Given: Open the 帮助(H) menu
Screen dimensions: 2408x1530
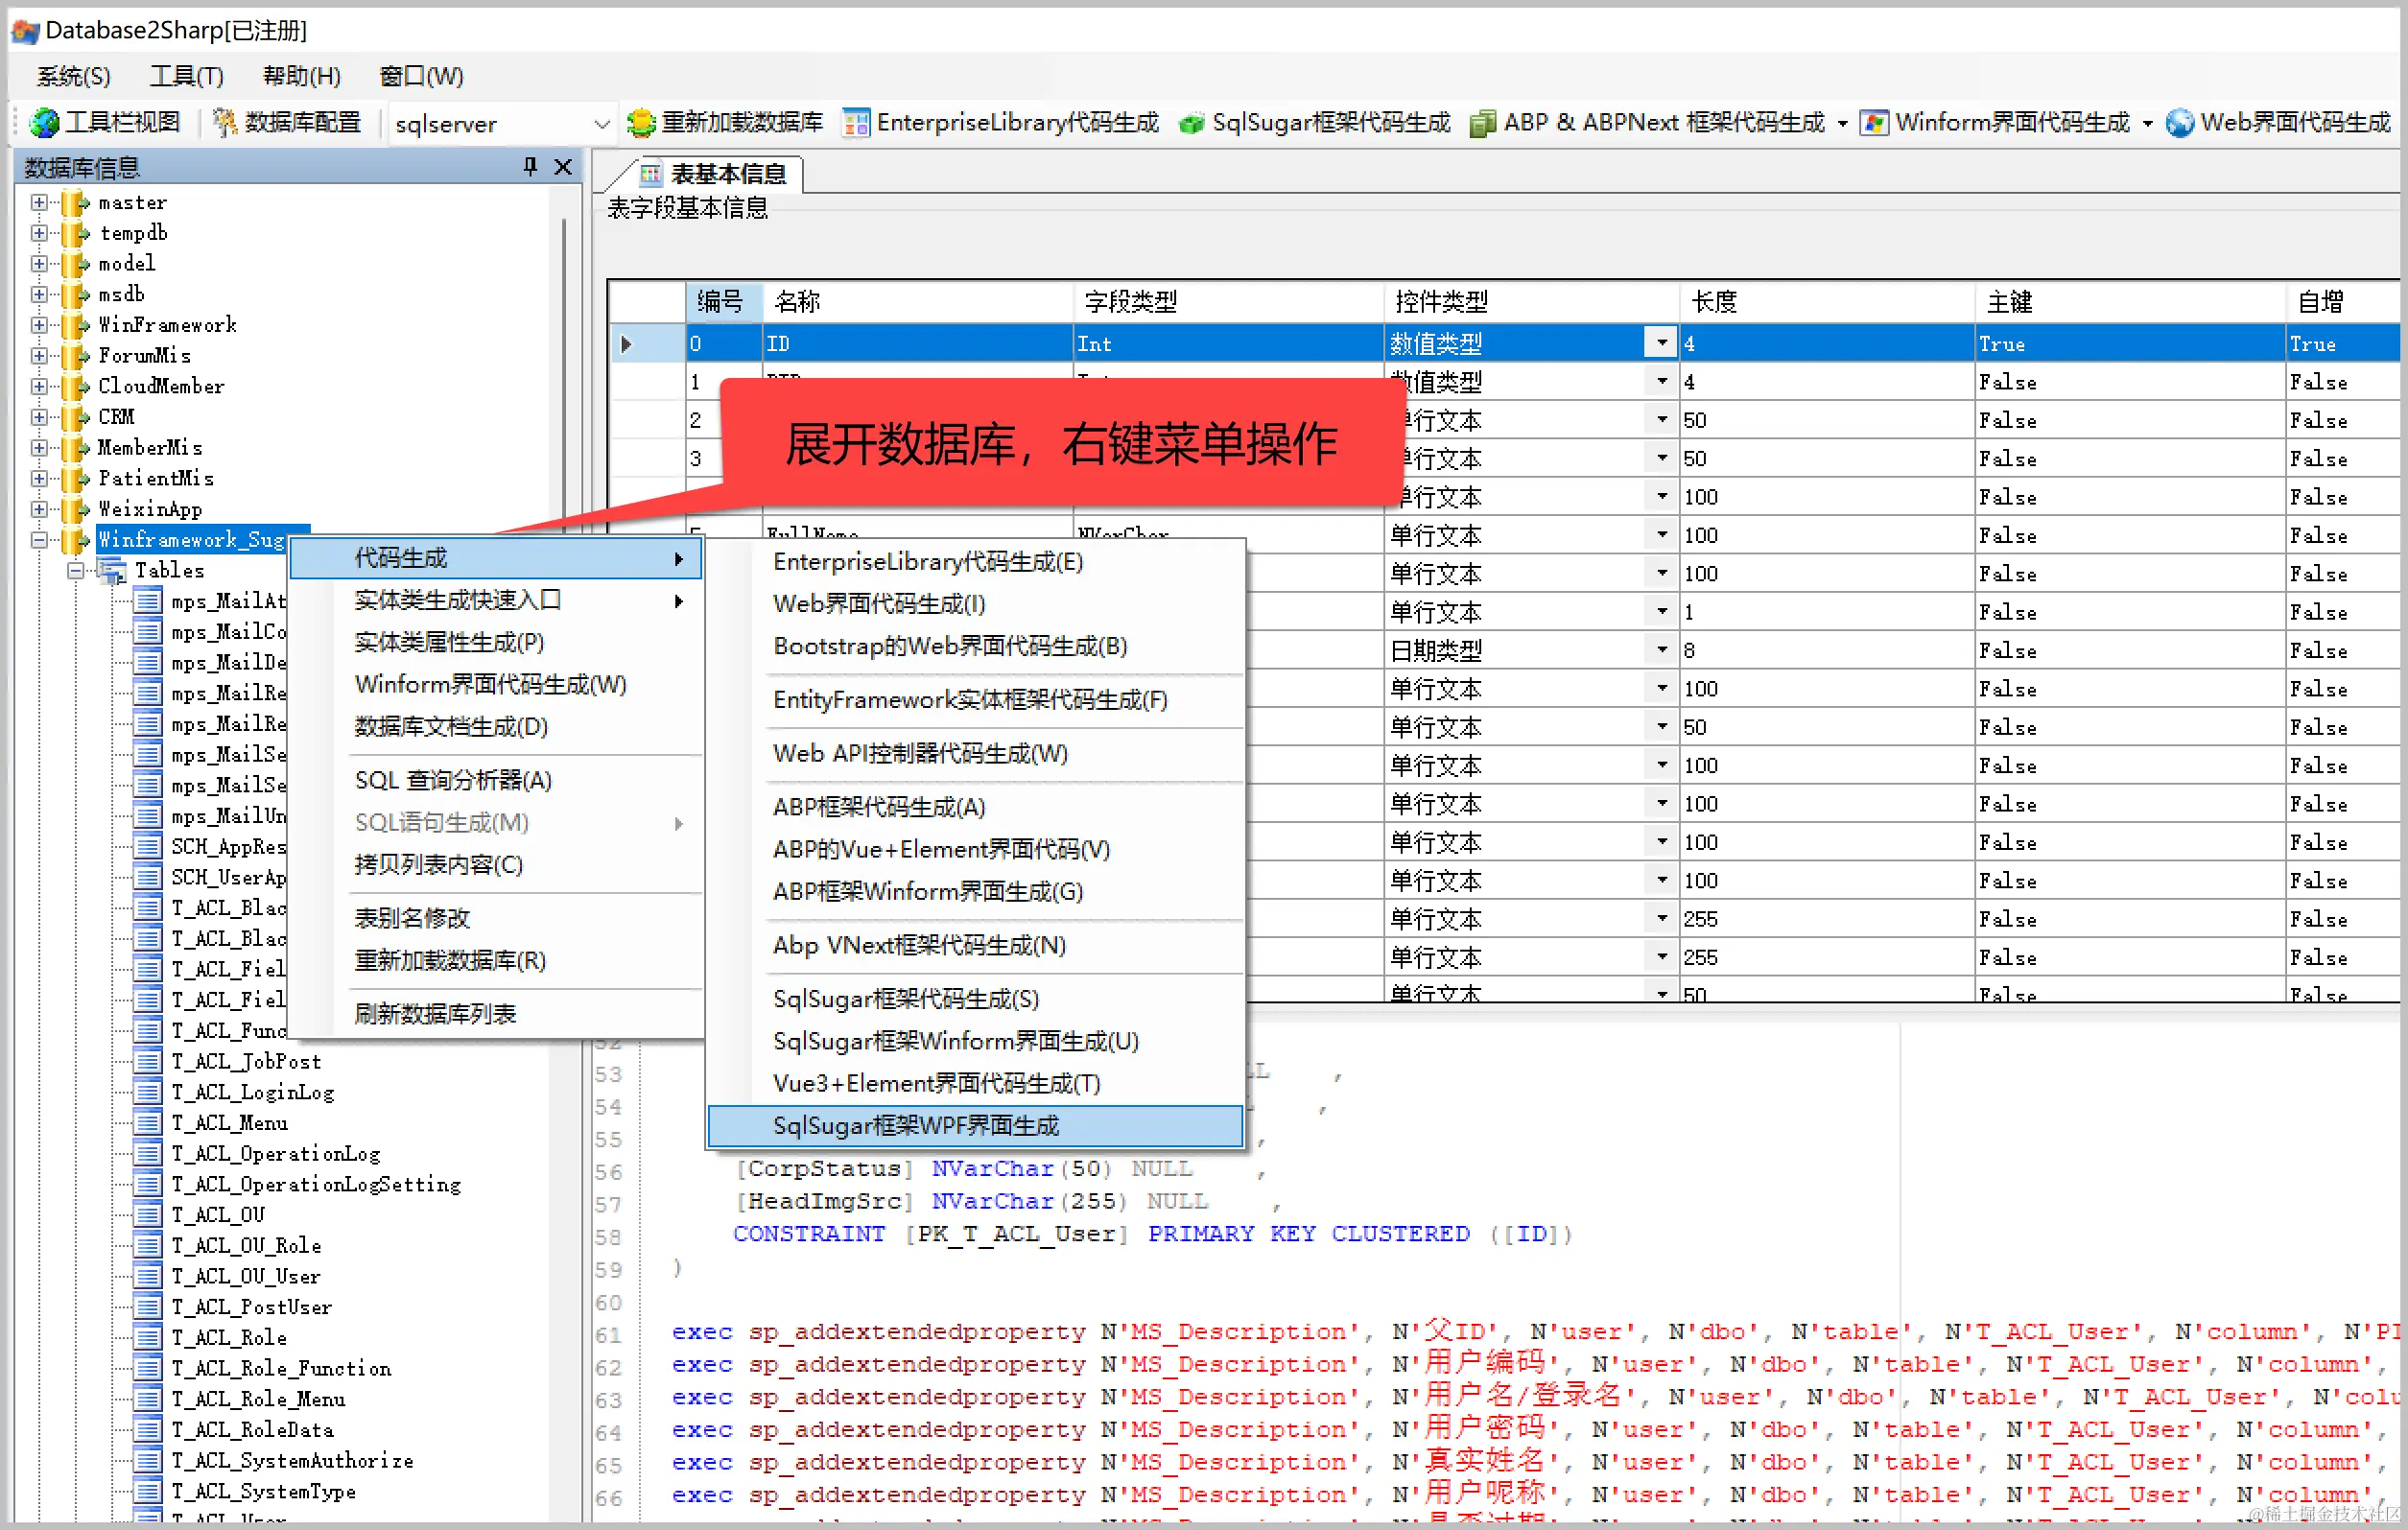Looking at the screenshot, I should click(301, 76).
